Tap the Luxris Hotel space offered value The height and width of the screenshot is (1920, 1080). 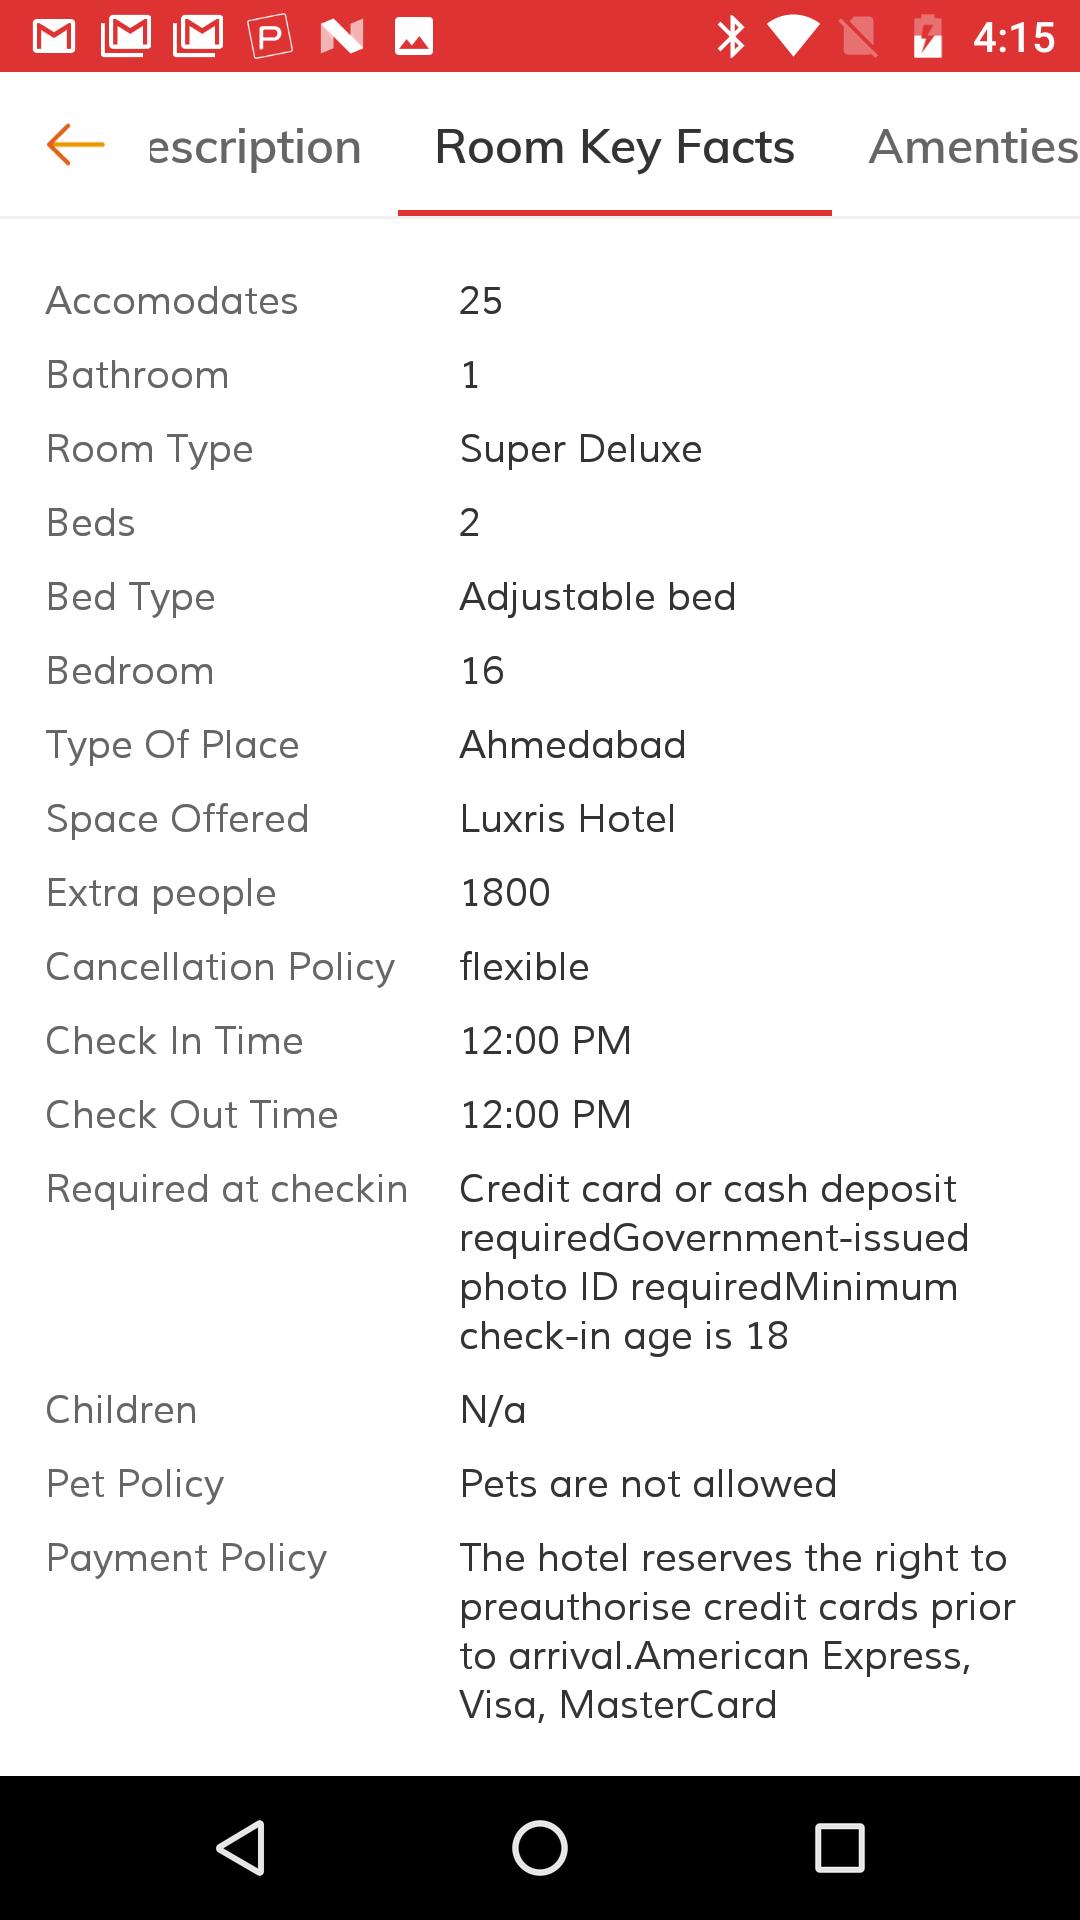567,819
